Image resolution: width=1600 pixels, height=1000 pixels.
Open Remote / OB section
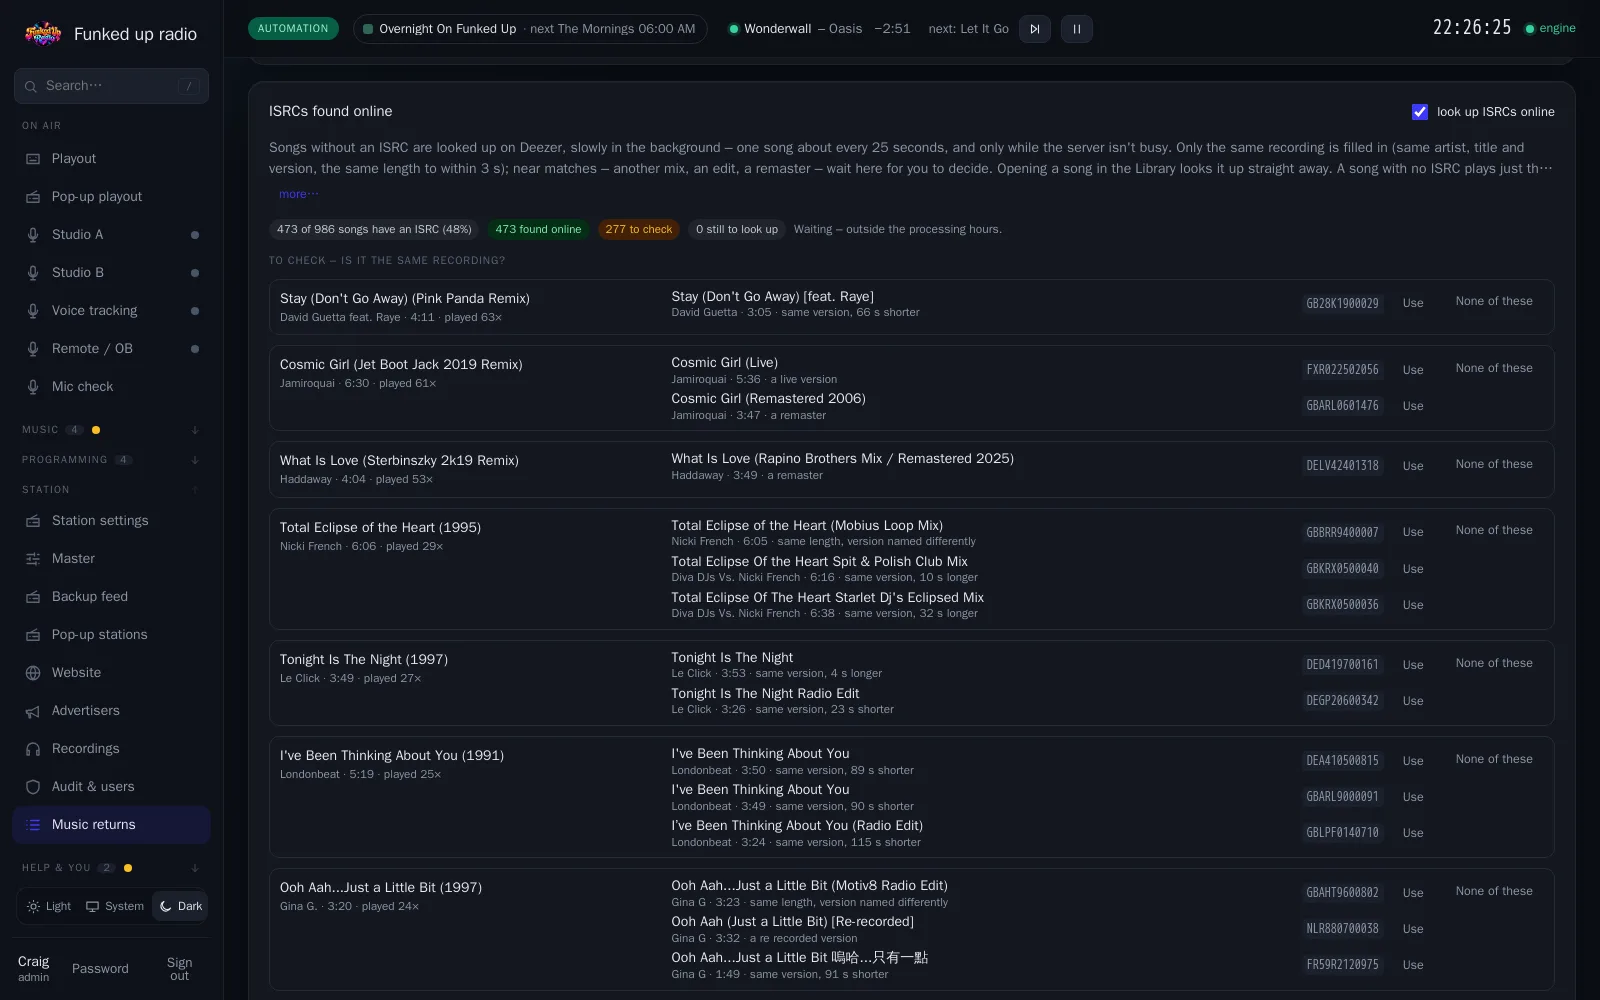tap(111, 349)
